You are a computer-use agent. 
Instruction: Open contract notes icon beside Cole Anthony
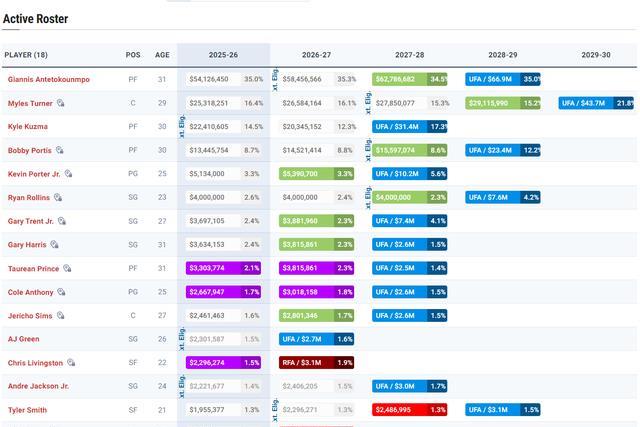(x=61, y=292)
